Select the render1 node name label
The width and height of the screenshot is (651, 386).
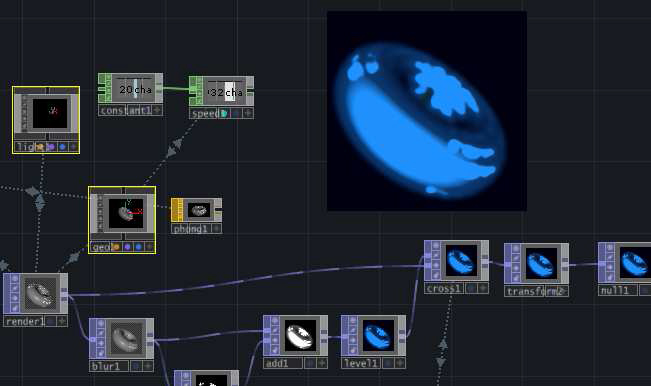24,321
